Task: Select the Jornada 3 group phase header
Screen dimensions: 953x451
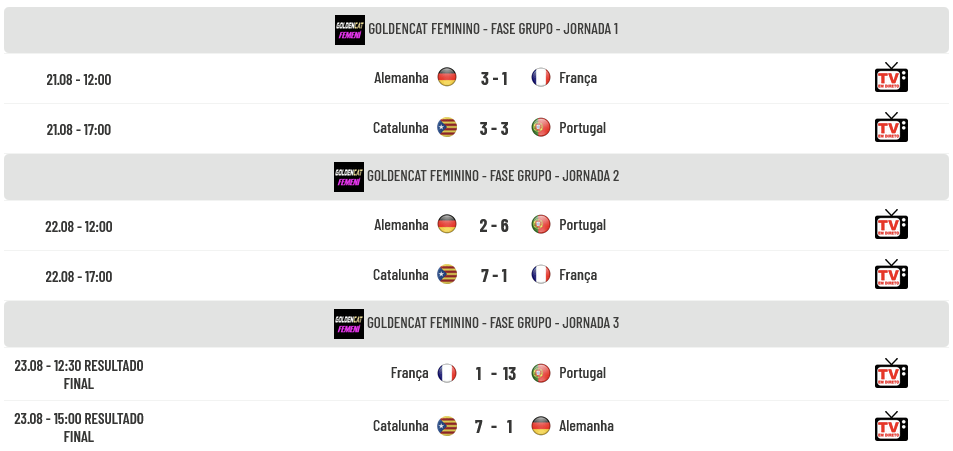Action: (x=476, y=324)
